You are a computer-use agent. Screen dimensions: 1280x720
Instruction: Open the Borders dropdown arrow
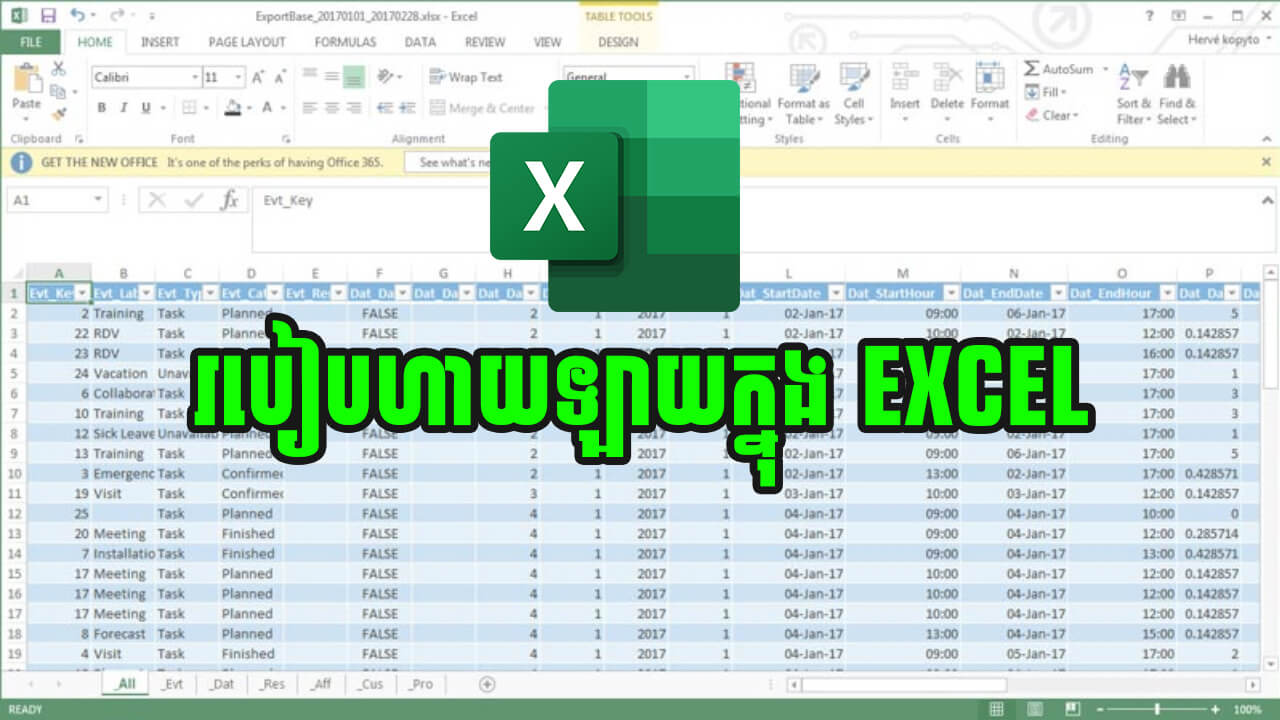[x=207, y=108]
